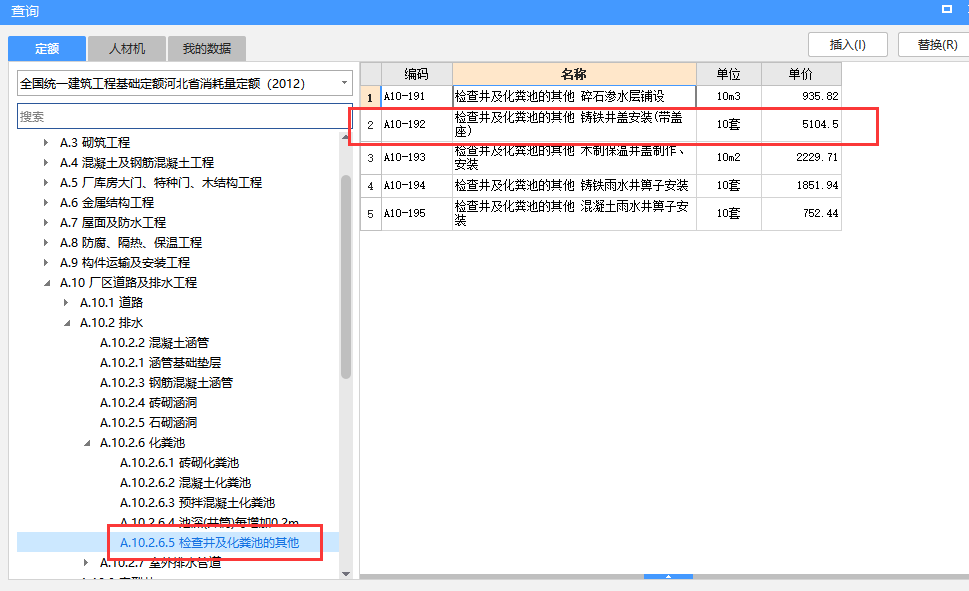Image resolution: width=969 pixels, height=591 pixels.
Task: Expand the A.4 混凝土及钢筋混凝土工程 node
Action: point(46,163)
